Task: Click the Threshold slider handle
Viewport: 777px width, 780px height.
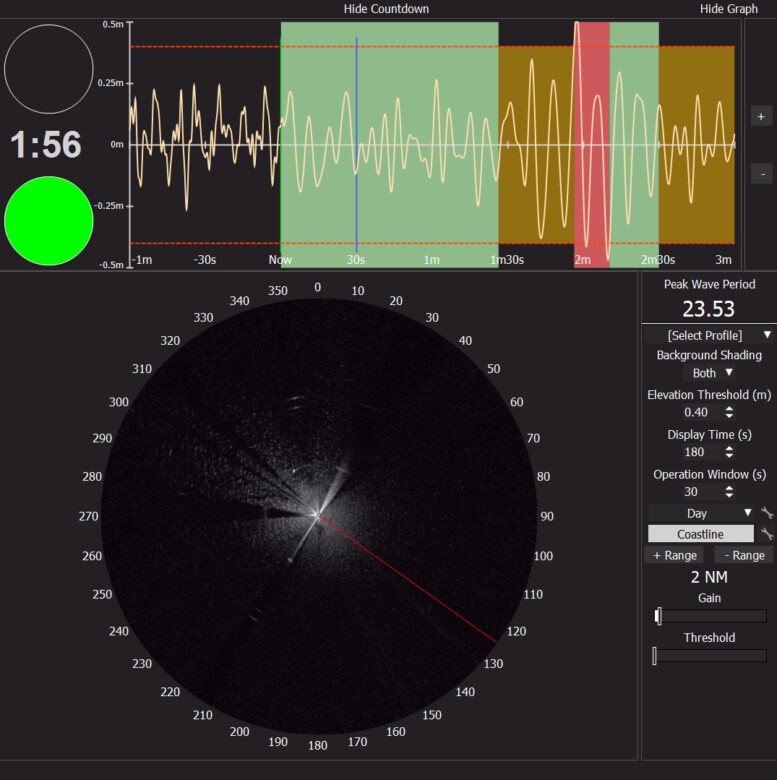Action: [655, 656]
